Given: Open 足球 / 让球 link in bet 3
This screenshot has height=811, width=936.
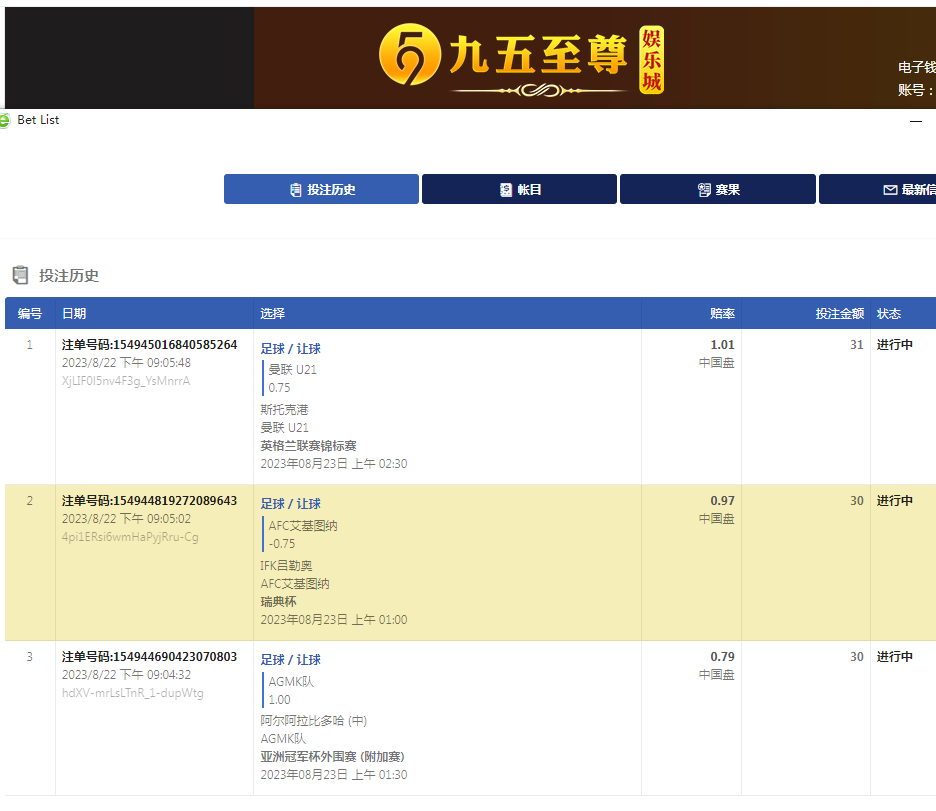Looking at the screenshot, I should pyautogui.click(x=291, y=660).
